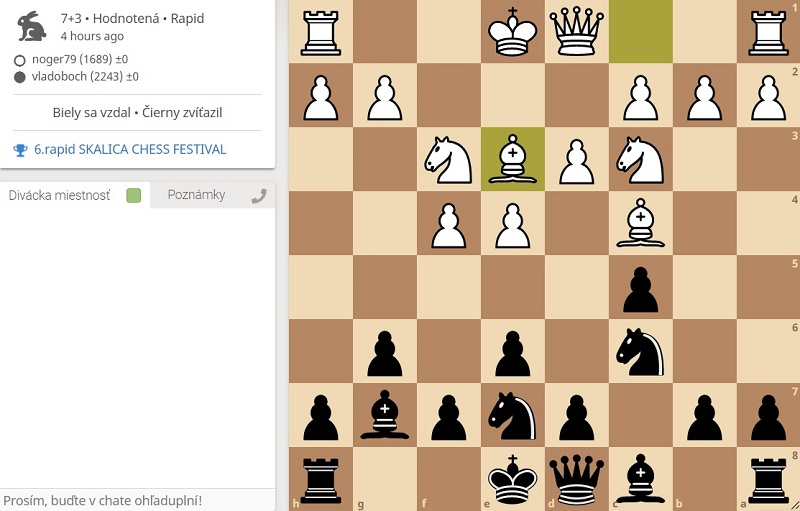This screenshot has height=511, width=800.
Task: Click the chat message input field
Action: (x=137, y=500)
